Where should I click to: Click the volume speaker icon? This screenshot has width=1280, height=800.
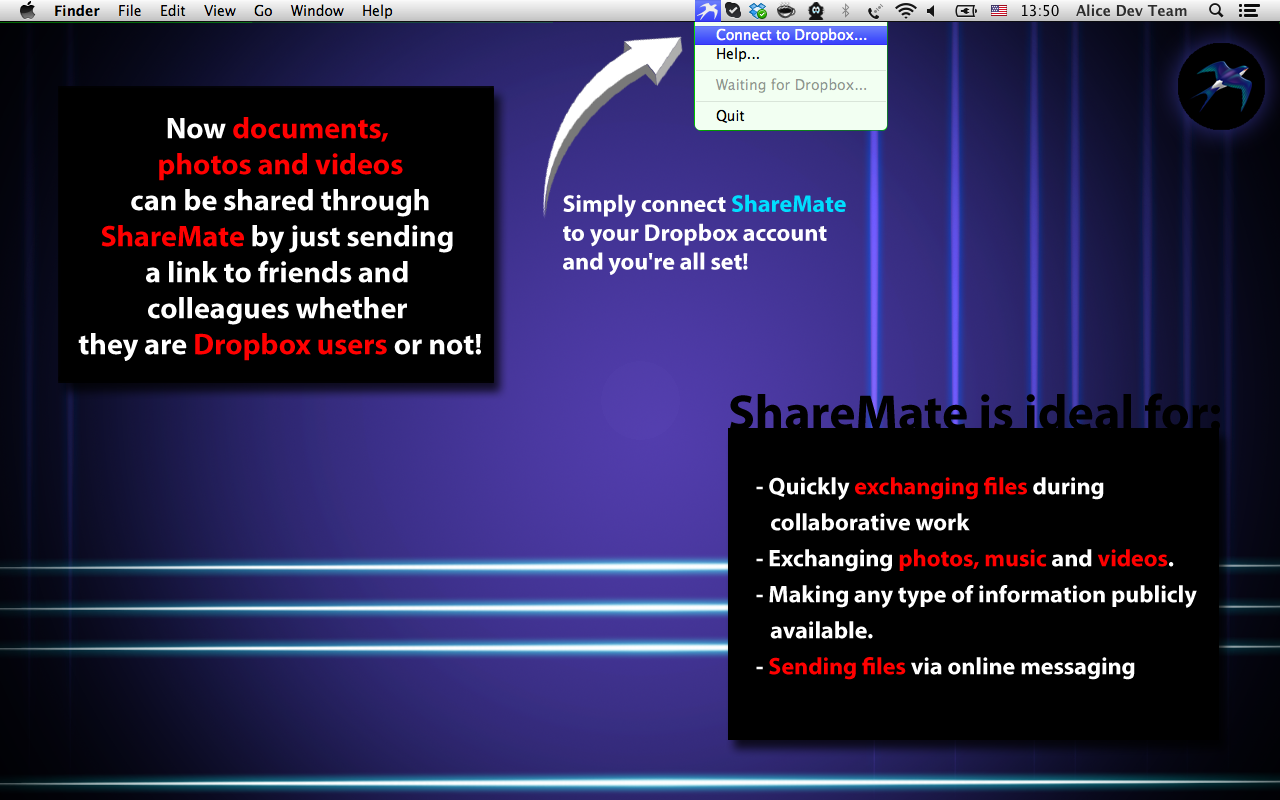931,11
